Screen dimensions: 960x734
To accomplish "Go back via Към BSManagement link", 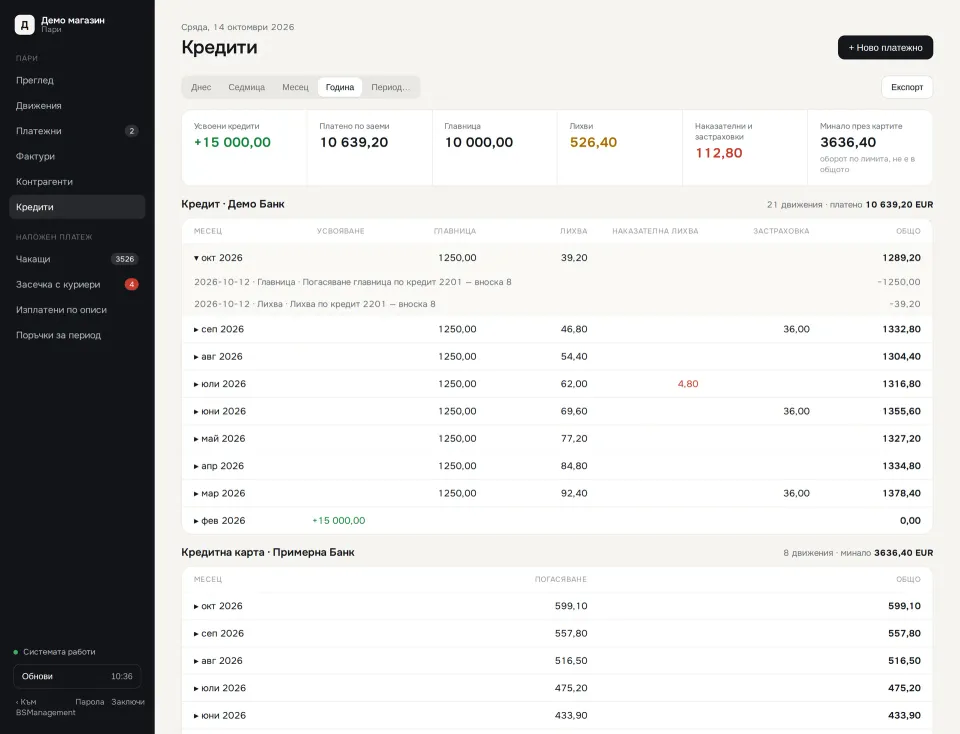I will pos(45,707).
